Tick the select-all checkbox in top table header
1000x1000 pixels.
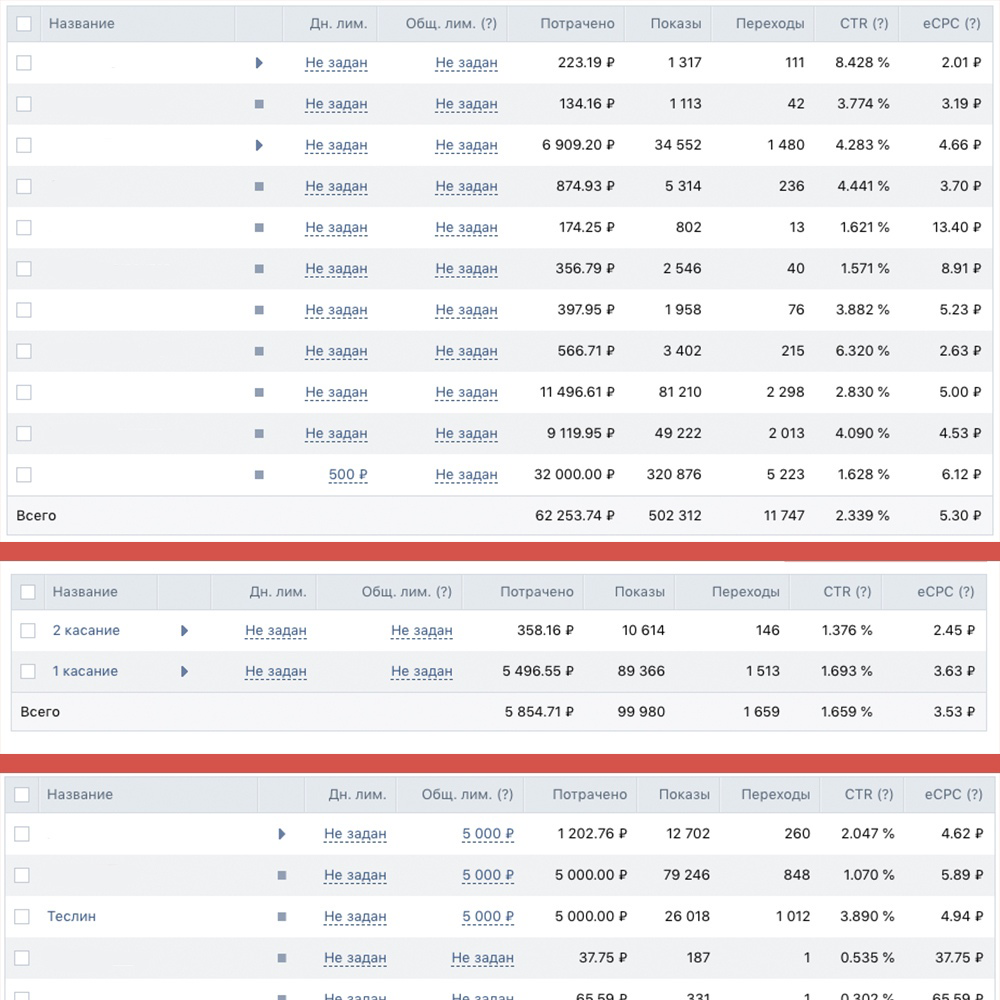(x=24, y=24)
